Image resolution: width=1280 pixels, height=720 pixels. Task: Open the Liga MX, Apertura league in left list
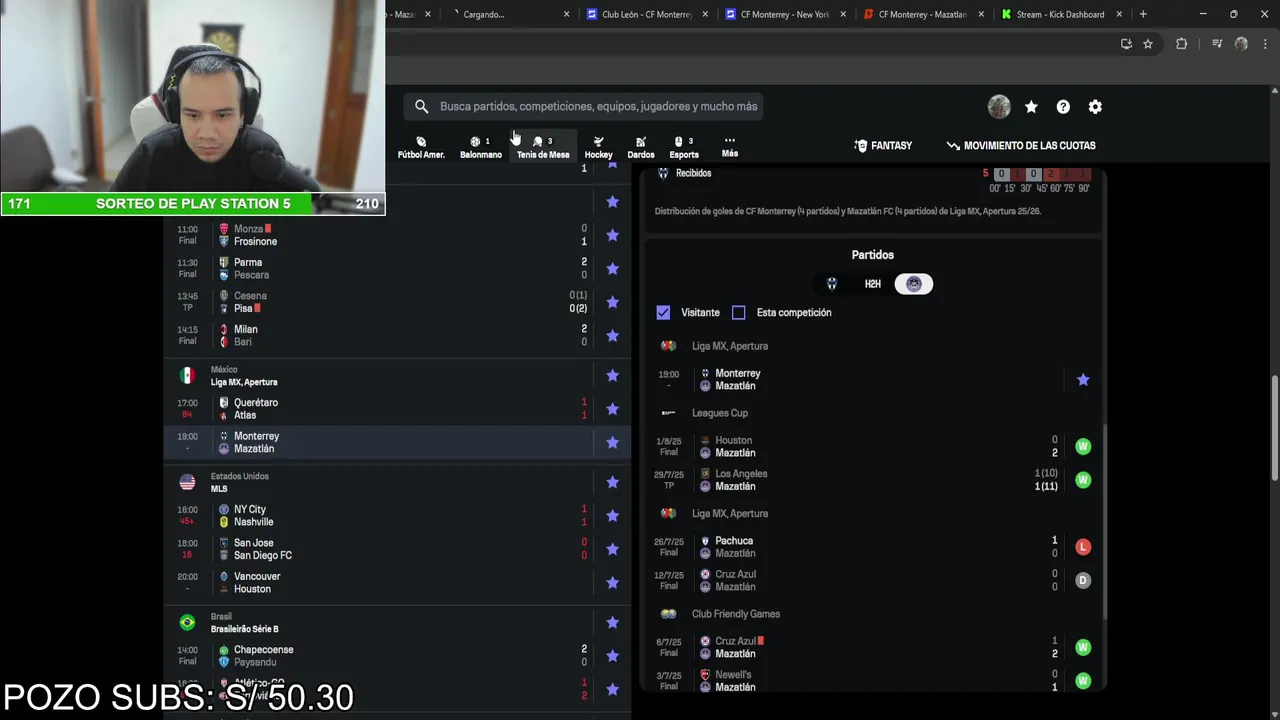tap(244, 382)
